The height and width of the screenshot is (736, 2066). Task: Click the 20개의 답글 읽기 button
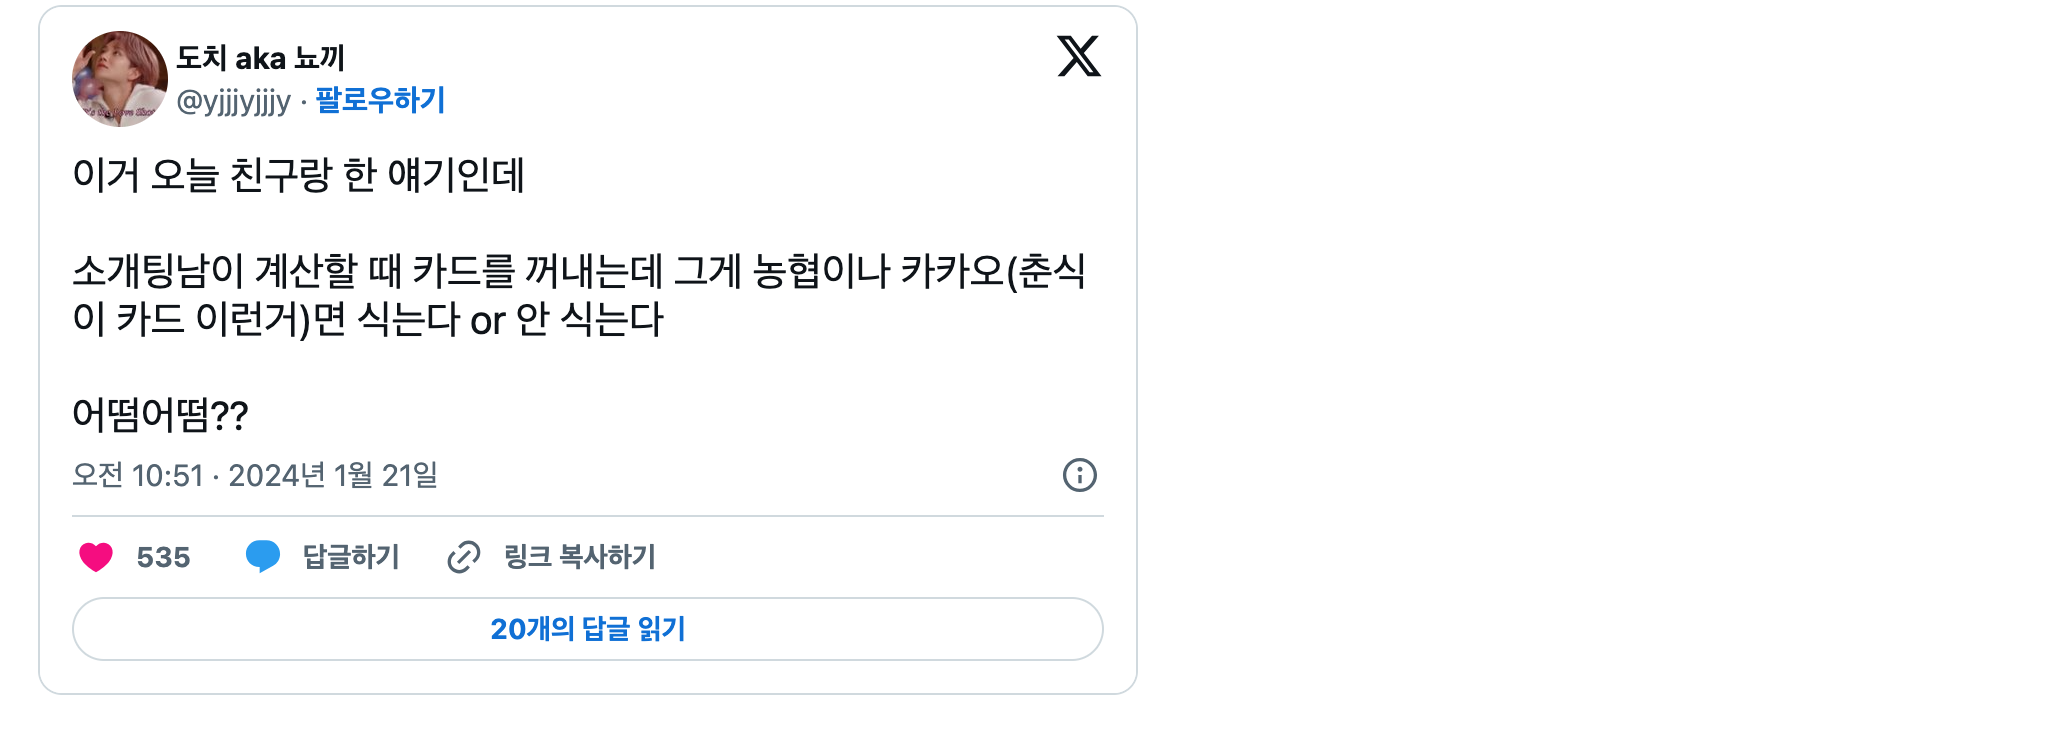587,629
